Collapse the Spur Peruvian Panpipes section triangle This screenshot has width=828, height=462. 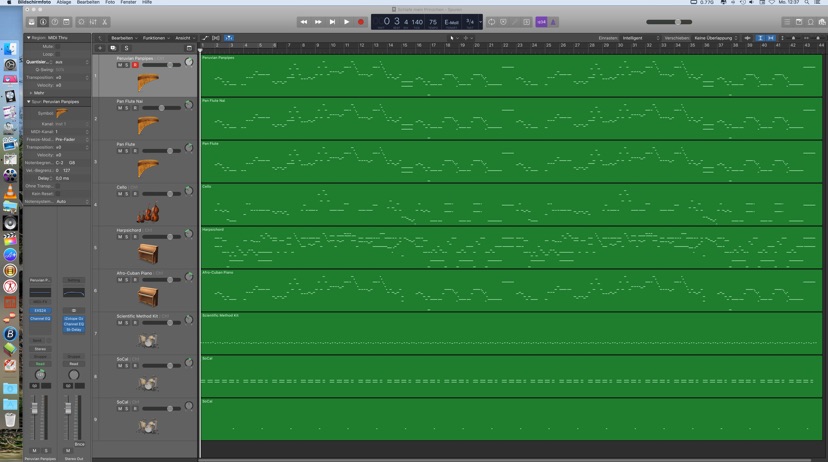coord(29,101)
